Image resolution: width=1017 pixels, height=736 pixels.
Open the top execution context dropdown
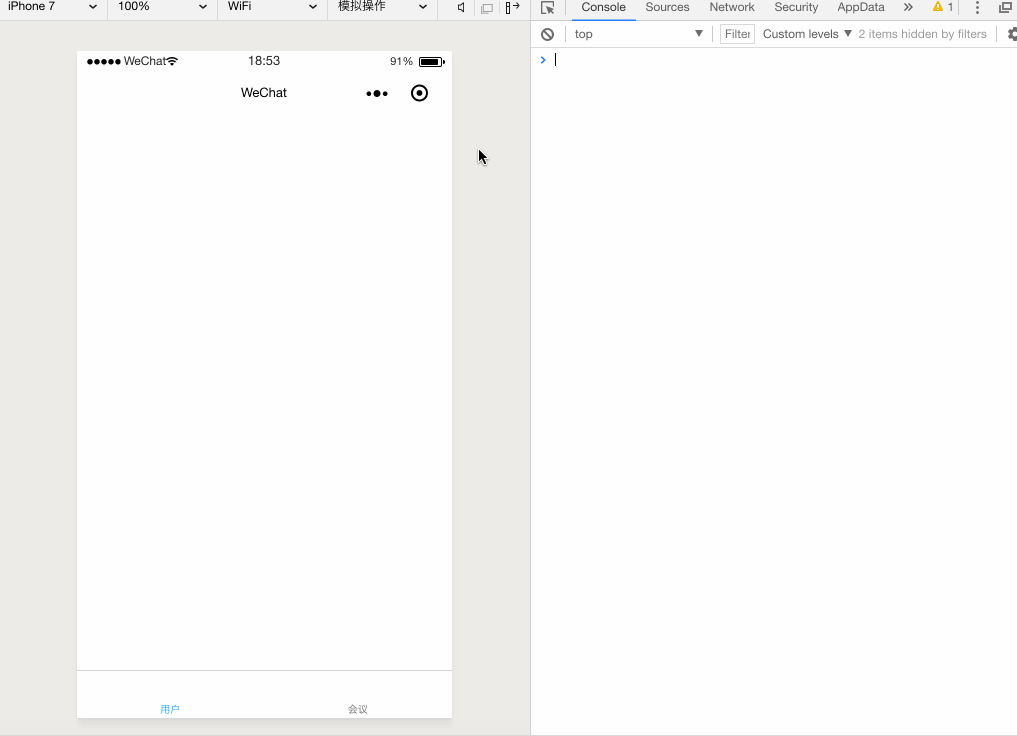click(638, 34)
